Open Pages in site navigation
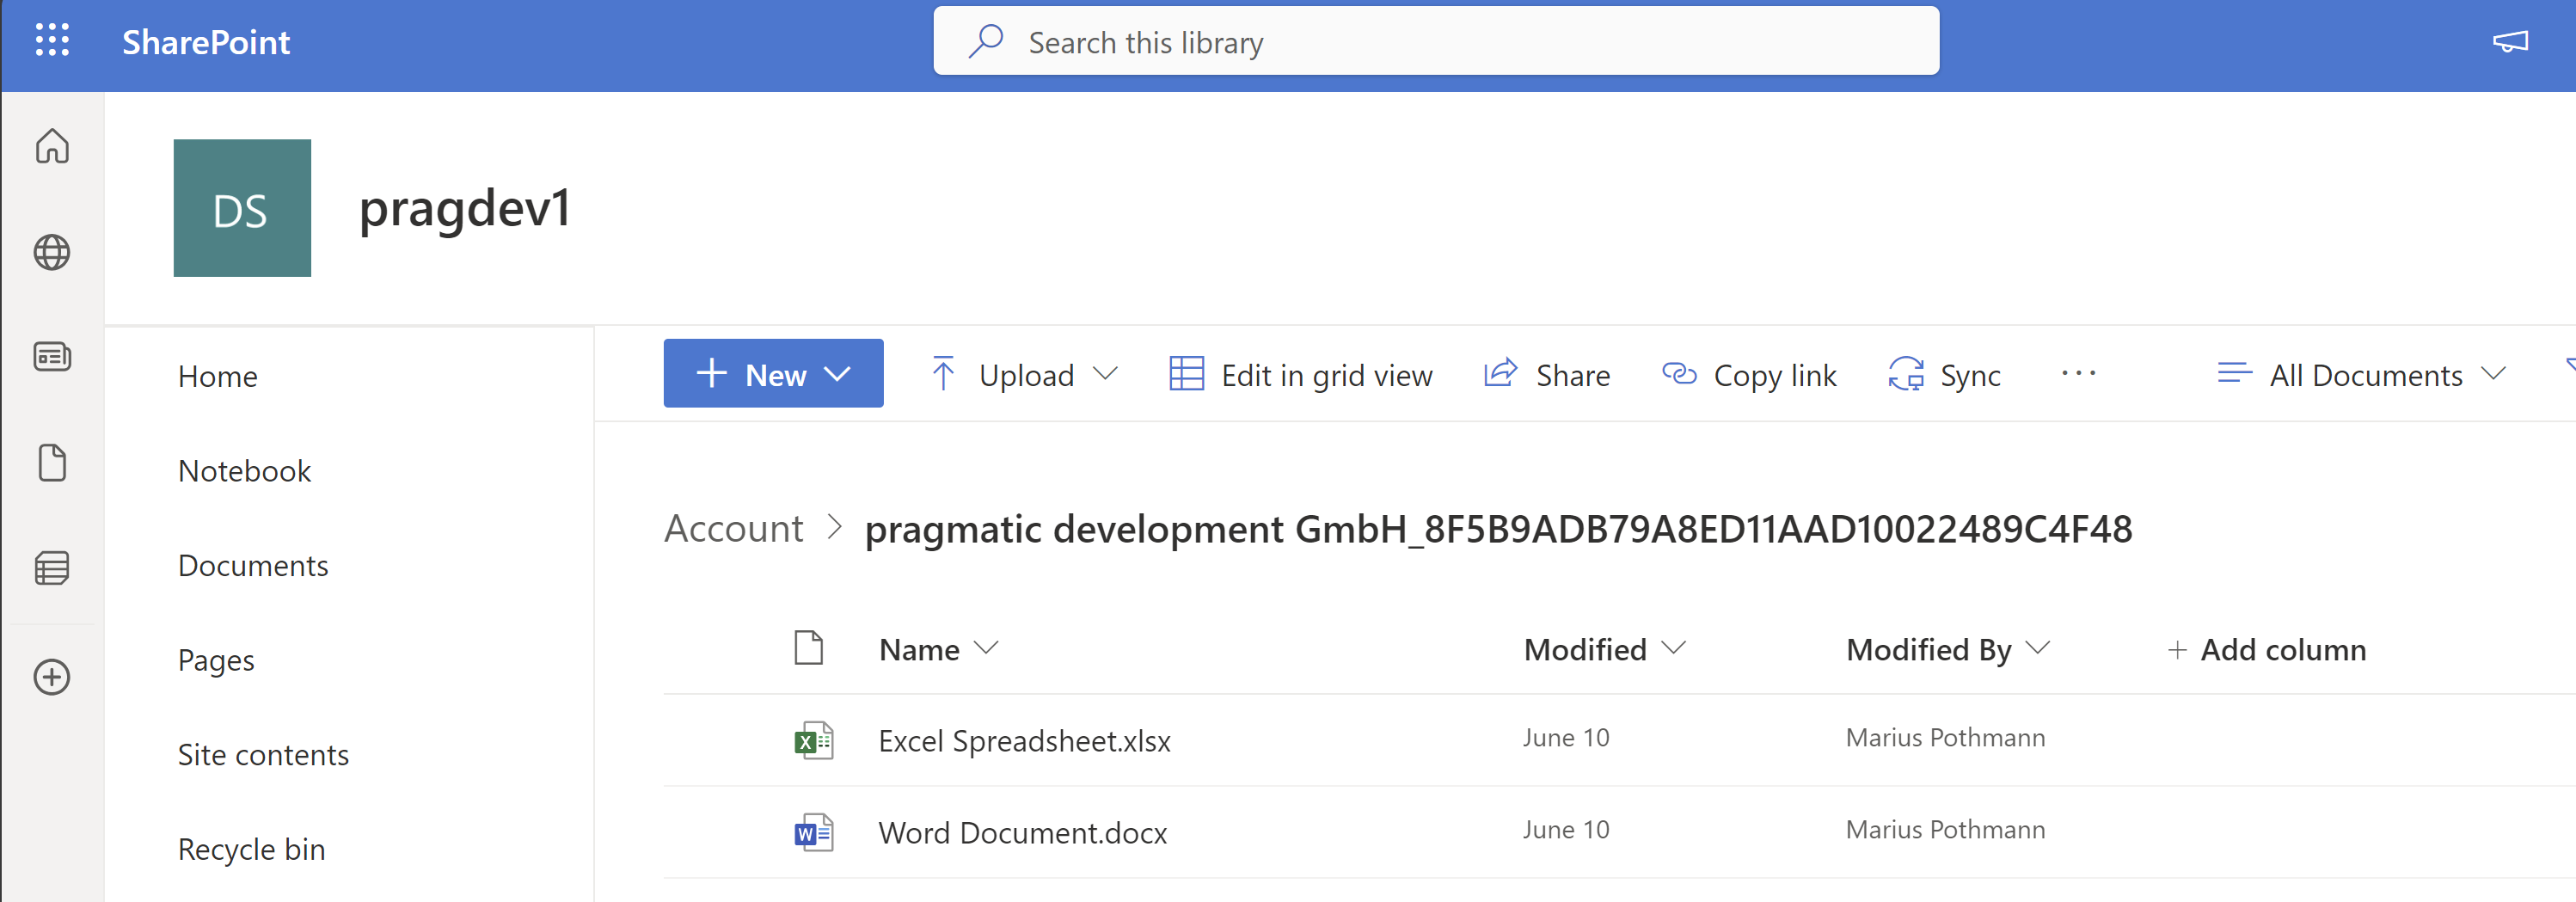 click(x=216, y=660)
